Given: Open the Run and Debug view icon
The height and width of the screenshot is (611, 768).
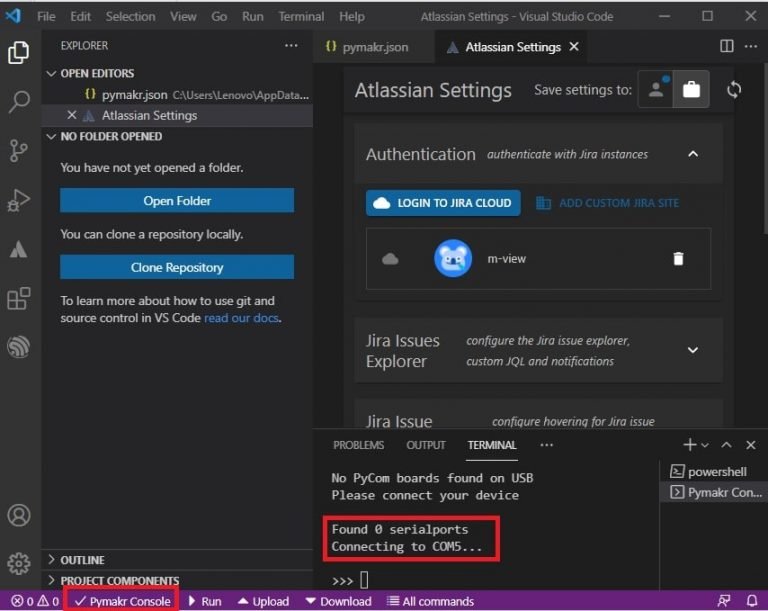Looking at the screenshot, I should click(x=19, y=200).
